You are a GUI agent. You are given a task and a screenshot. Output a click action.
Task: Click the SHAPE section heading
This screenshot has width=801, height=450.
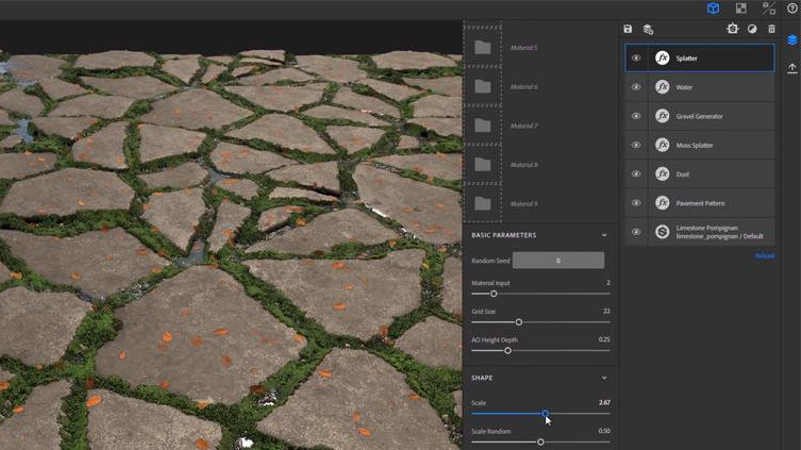click(x=482, y=378)
